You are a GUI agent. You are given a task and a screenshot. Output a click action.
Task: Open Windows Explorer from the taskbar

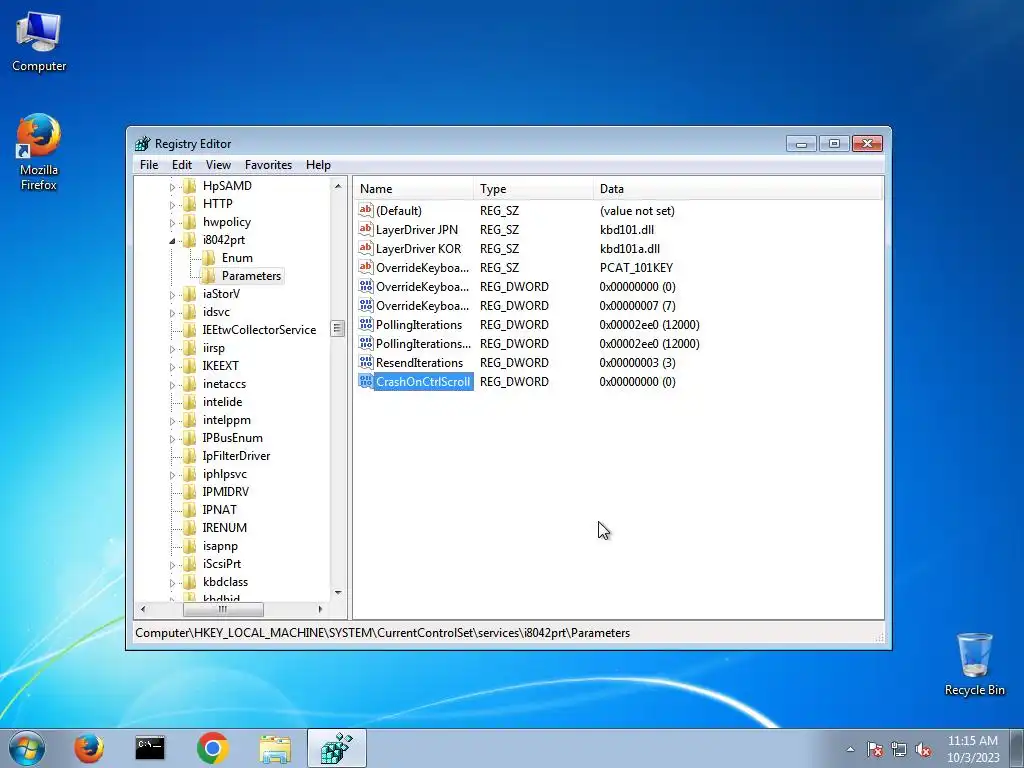tap(275, 748)
